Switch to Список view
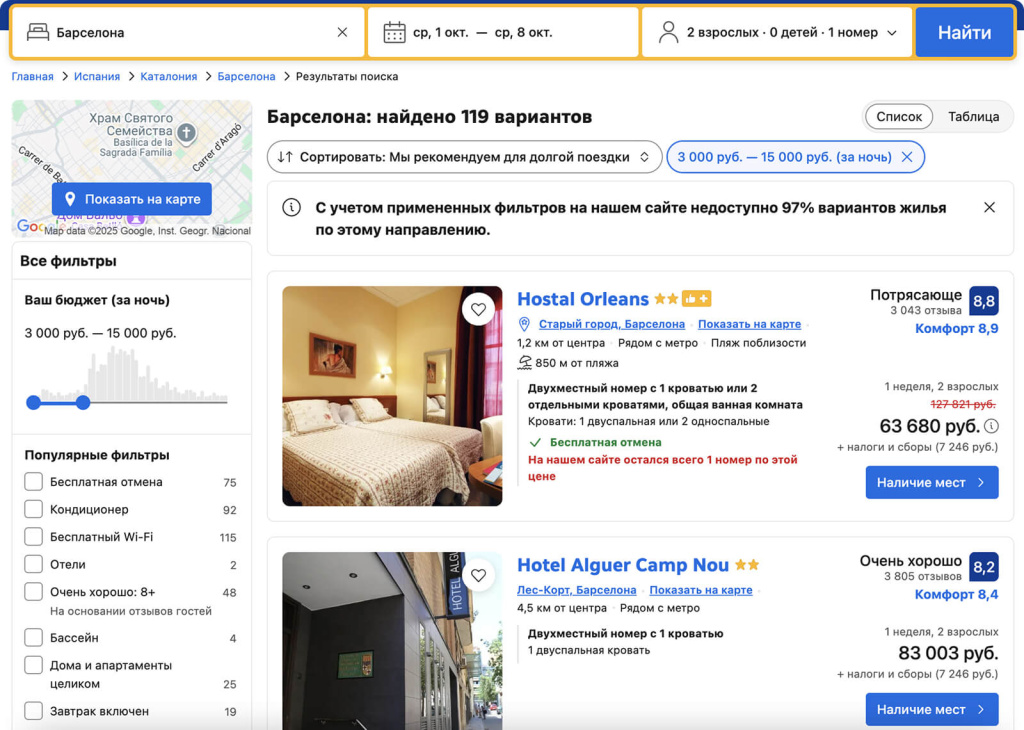1024x730 pixels. (899, 117)
